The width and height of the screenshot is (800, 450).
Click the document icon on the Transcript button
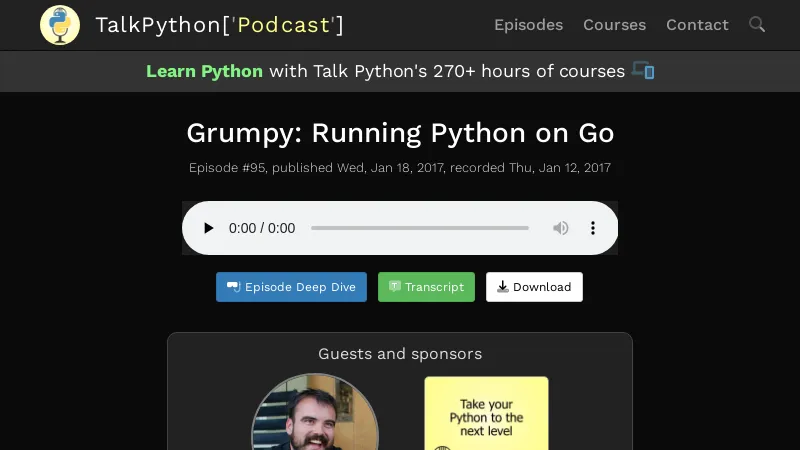395,287
